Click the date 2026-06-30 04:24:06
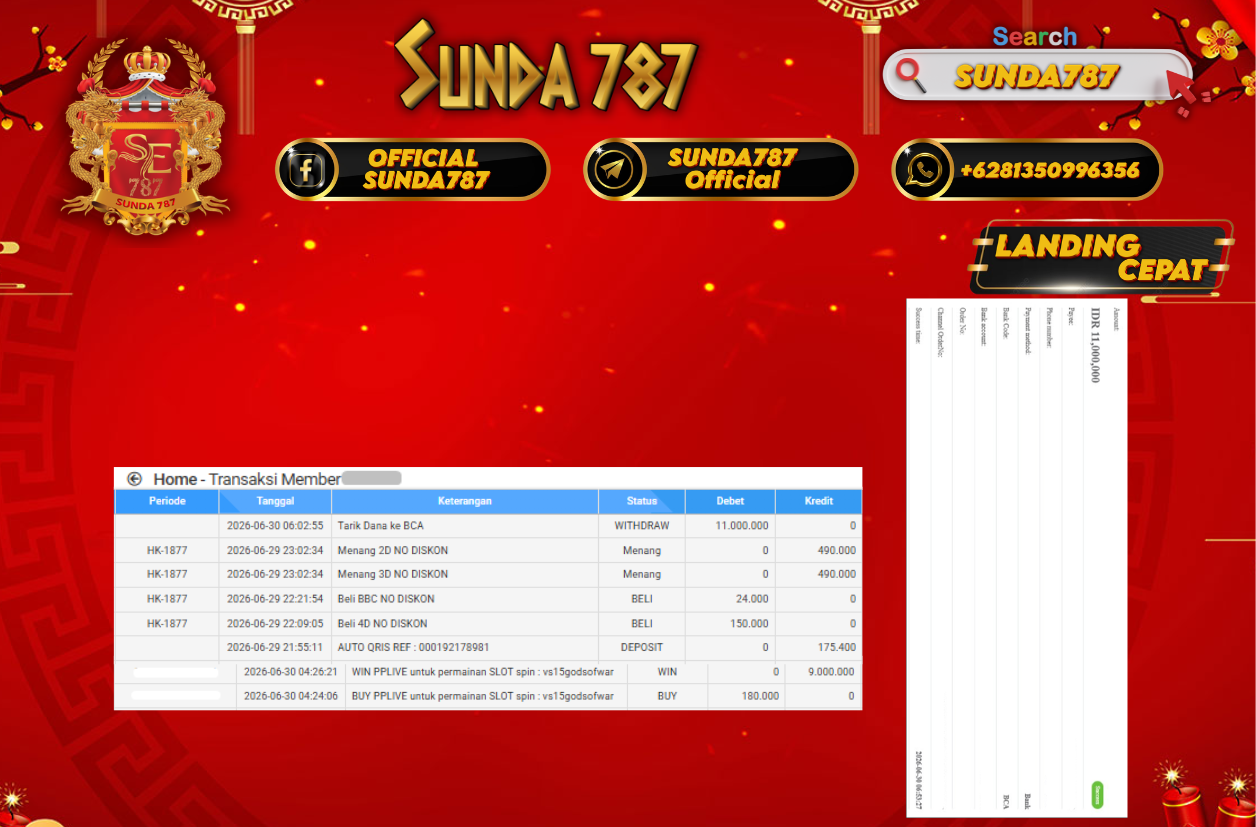The height and width of the screenshot is (827, 1256). pos(291,696)
